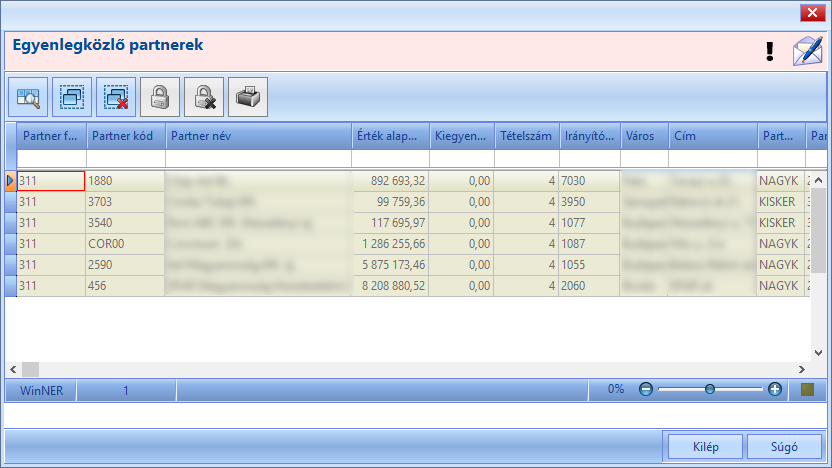Open the search grid magnifier tool
The width and height of the screenshot is (832, 468).
[28, 97]
